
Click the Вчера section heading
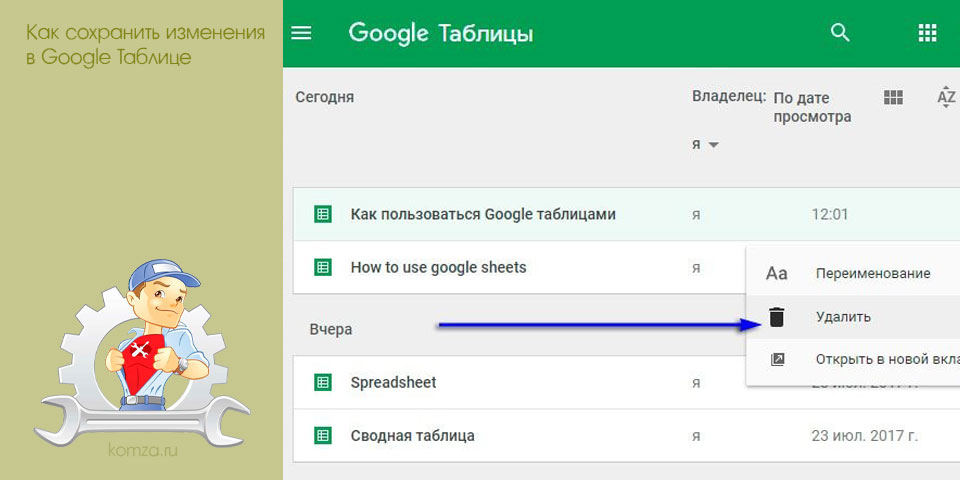[x=331, y=329]
